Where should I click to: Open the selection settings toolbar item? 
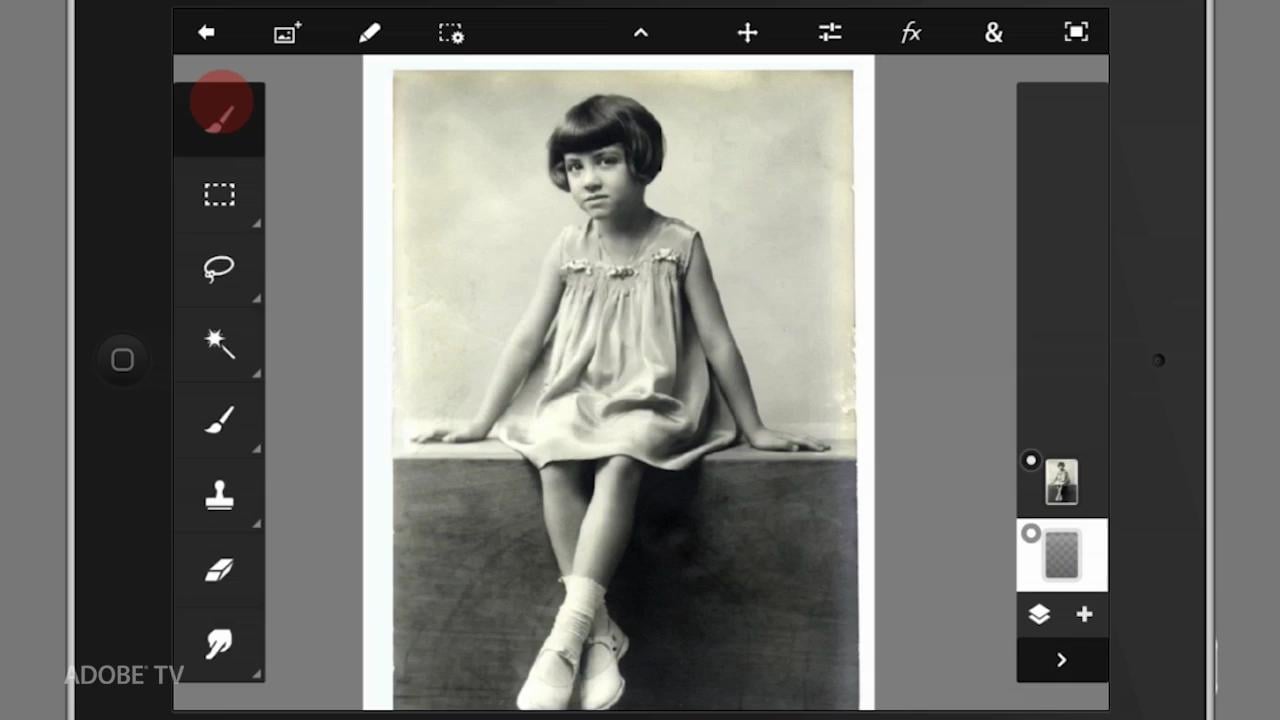[x=450, y=33]
